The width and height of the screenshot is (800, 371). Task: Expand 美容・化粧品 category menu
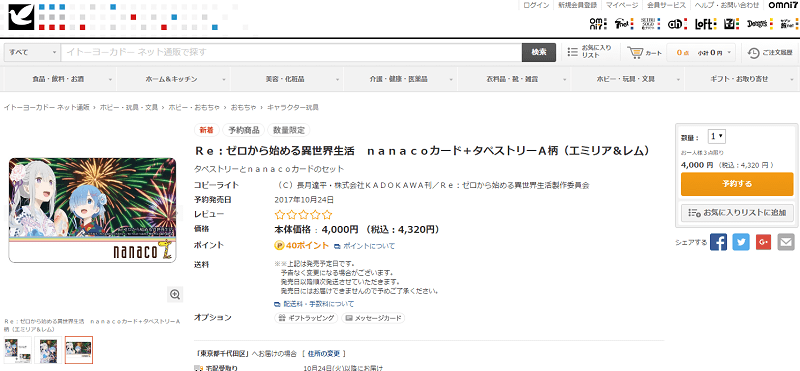[x=287, y=79]
